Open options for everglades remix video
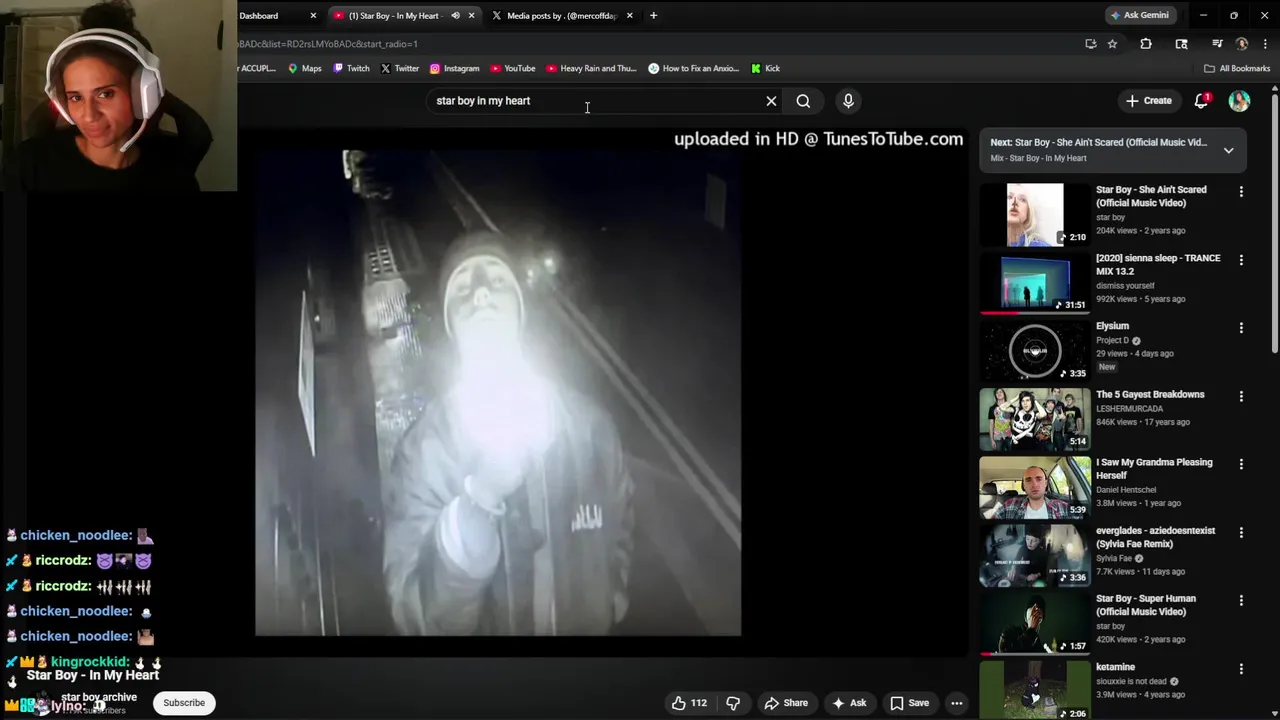The width and height of the screenshot is (1280, 720). click(x=1241, y=532)
